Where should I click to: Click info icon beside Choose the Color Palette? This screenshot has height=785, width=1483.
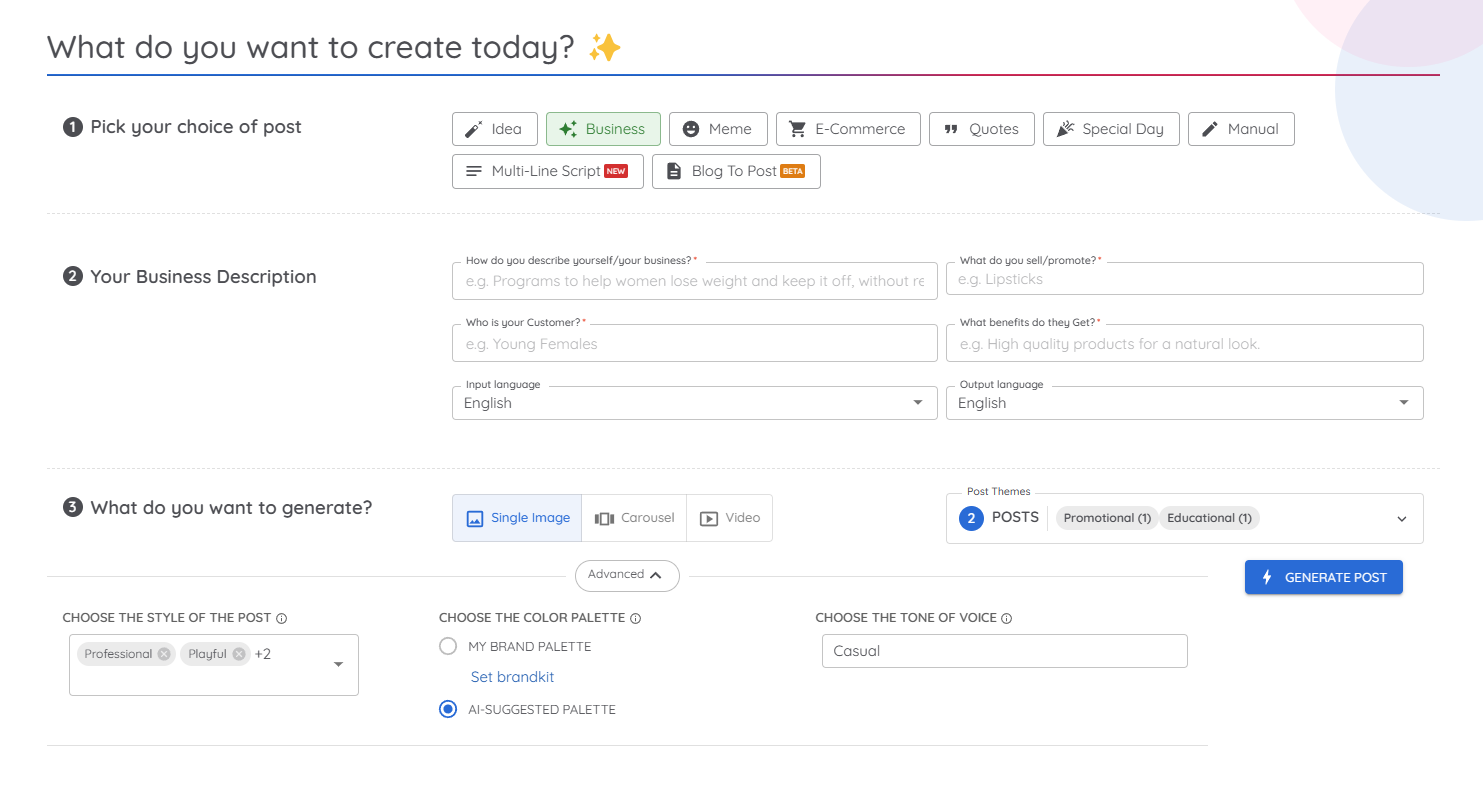tap(636, 618)
